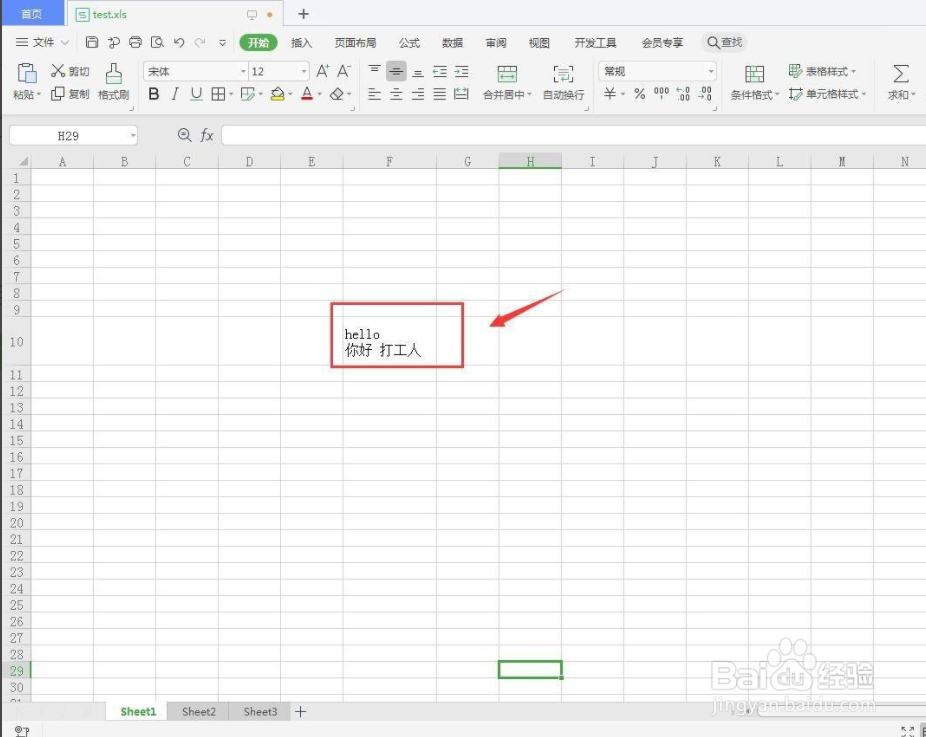Increase decimal places icon

click(x=683, y=93)
